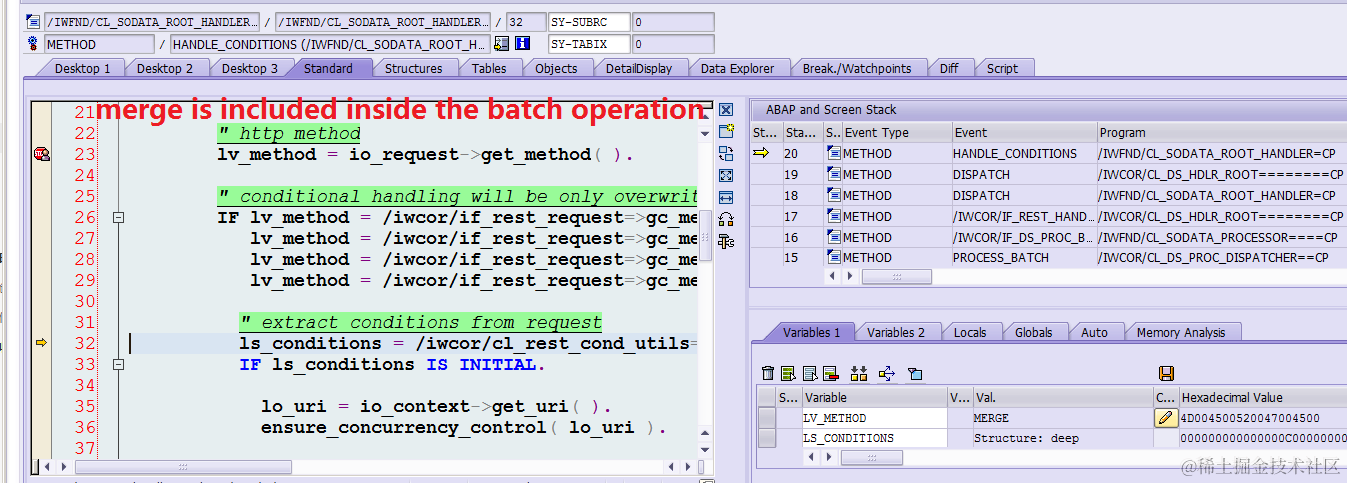
Task: Select the row marker for LS_CONDITIONS
Action: tap(767, 438)
